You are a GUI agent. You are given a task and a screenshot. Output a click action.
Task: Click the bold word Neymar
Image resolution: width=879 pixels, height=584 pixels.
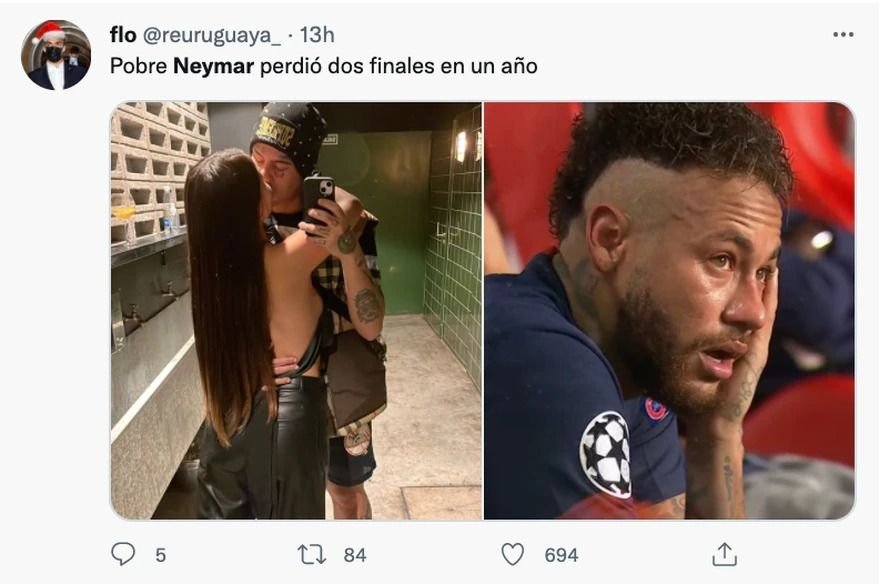coord(214,66)
